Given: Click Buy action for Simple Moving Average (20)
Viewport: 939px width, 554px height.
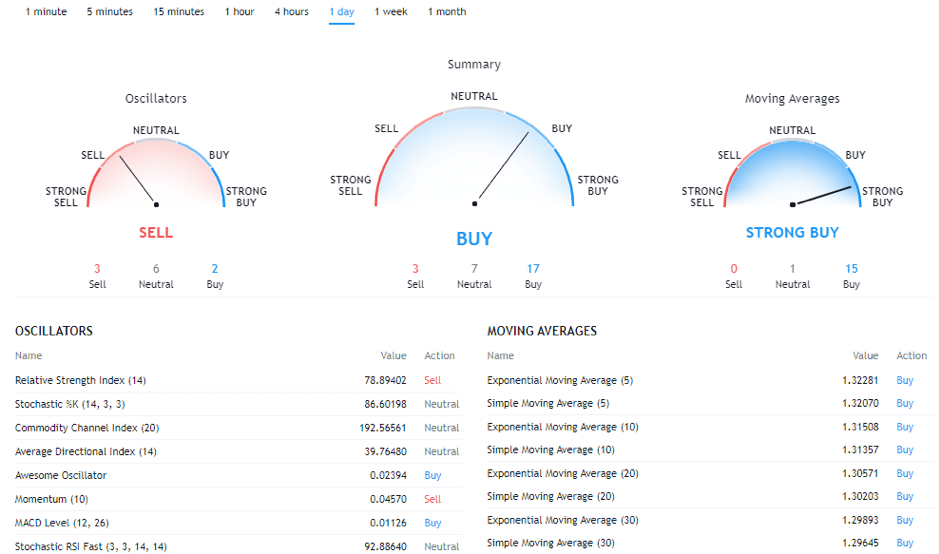Looking at the screenshot, I should click(x=904, y=497).
